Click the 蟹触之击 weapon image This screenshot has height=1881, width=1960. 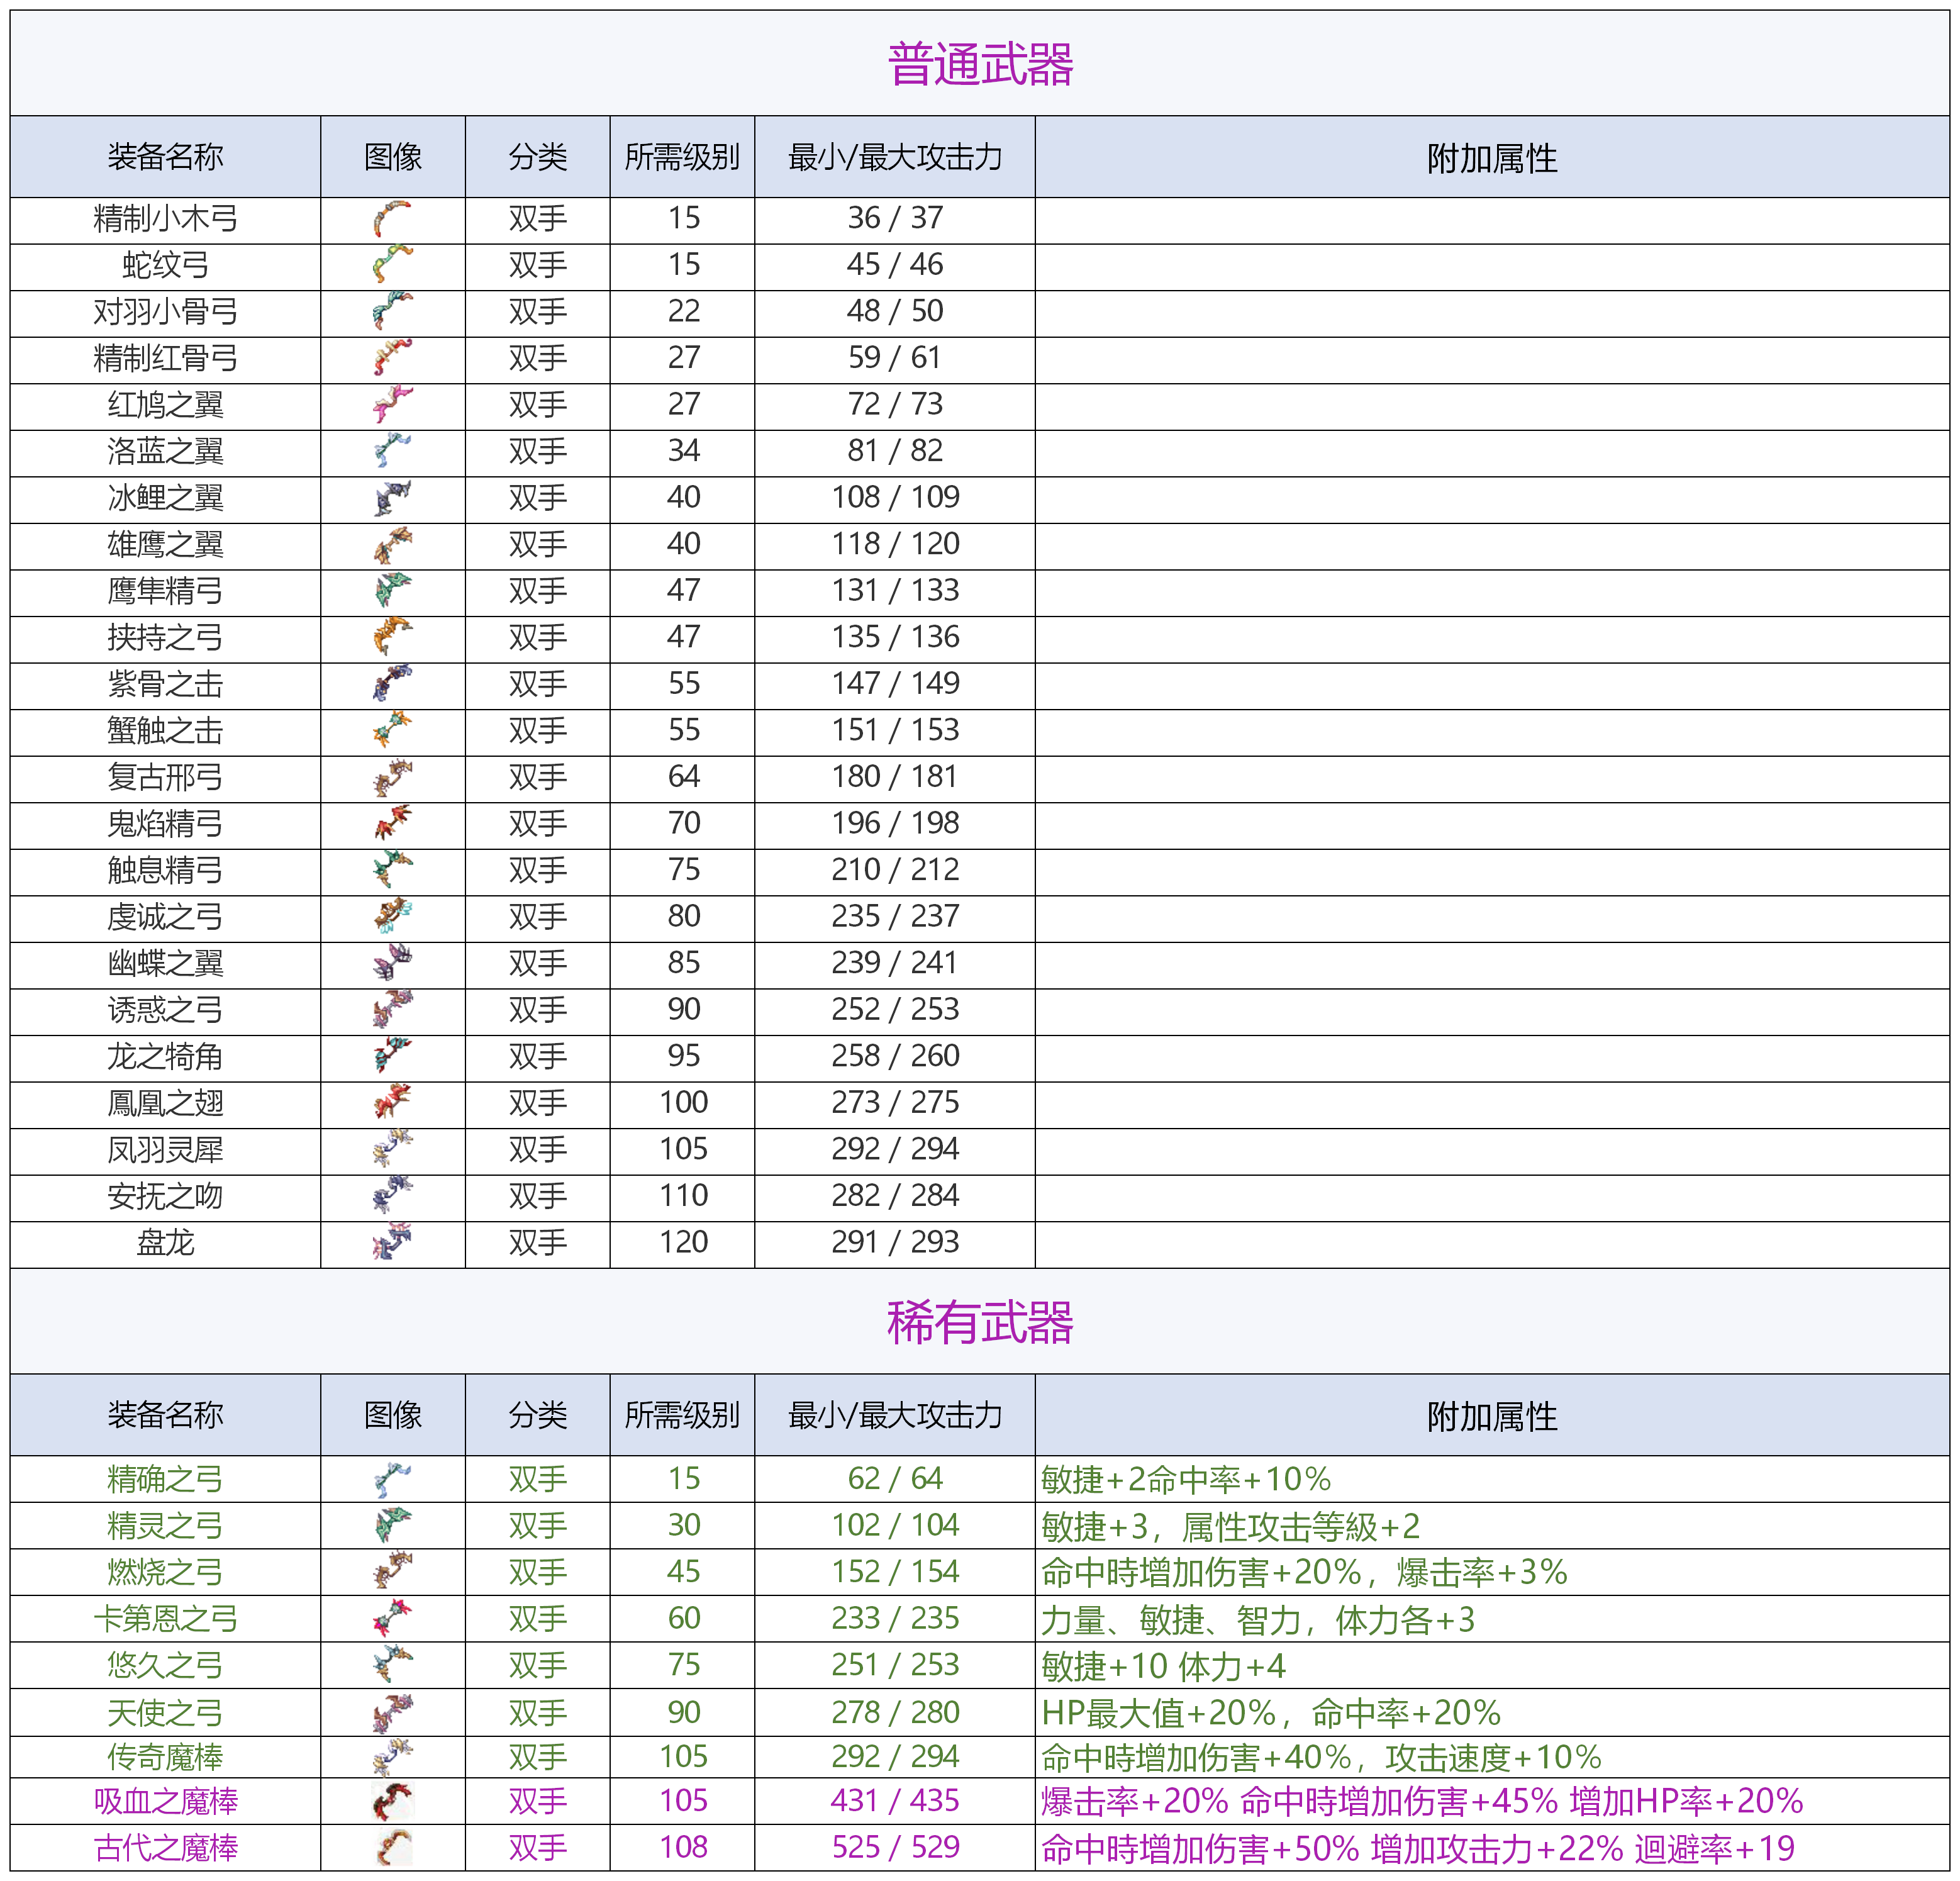tap(392, 731)
